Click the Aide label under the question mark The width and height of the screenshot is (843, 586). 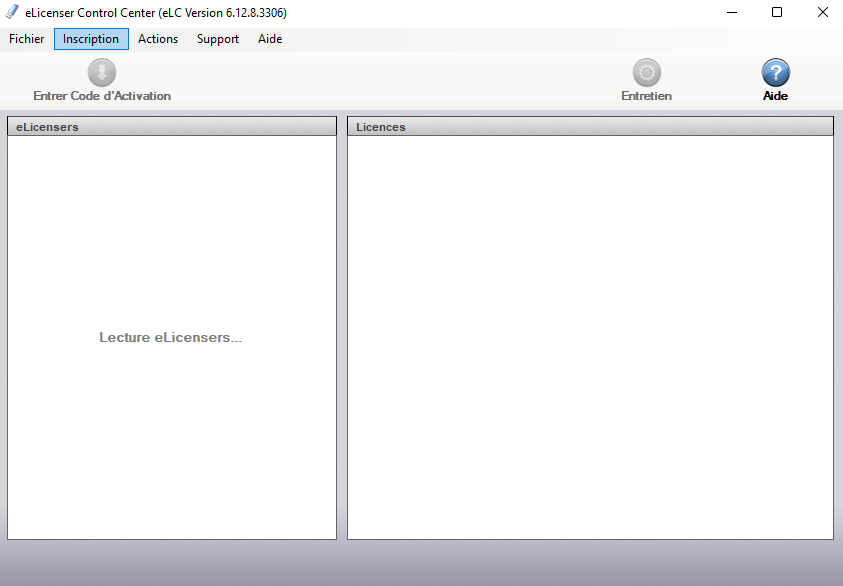coord(775,96)
